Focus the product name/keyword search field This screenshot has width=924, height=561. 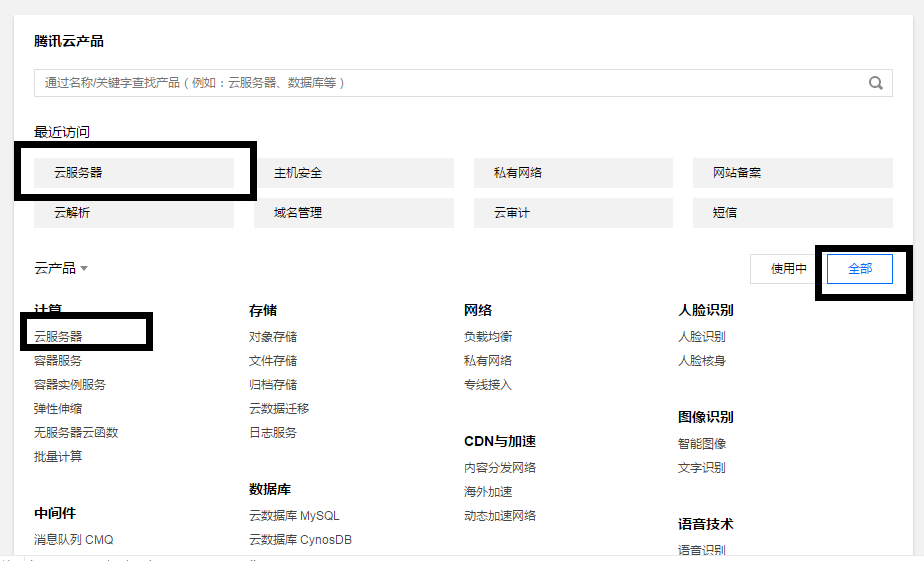(463, 83)
